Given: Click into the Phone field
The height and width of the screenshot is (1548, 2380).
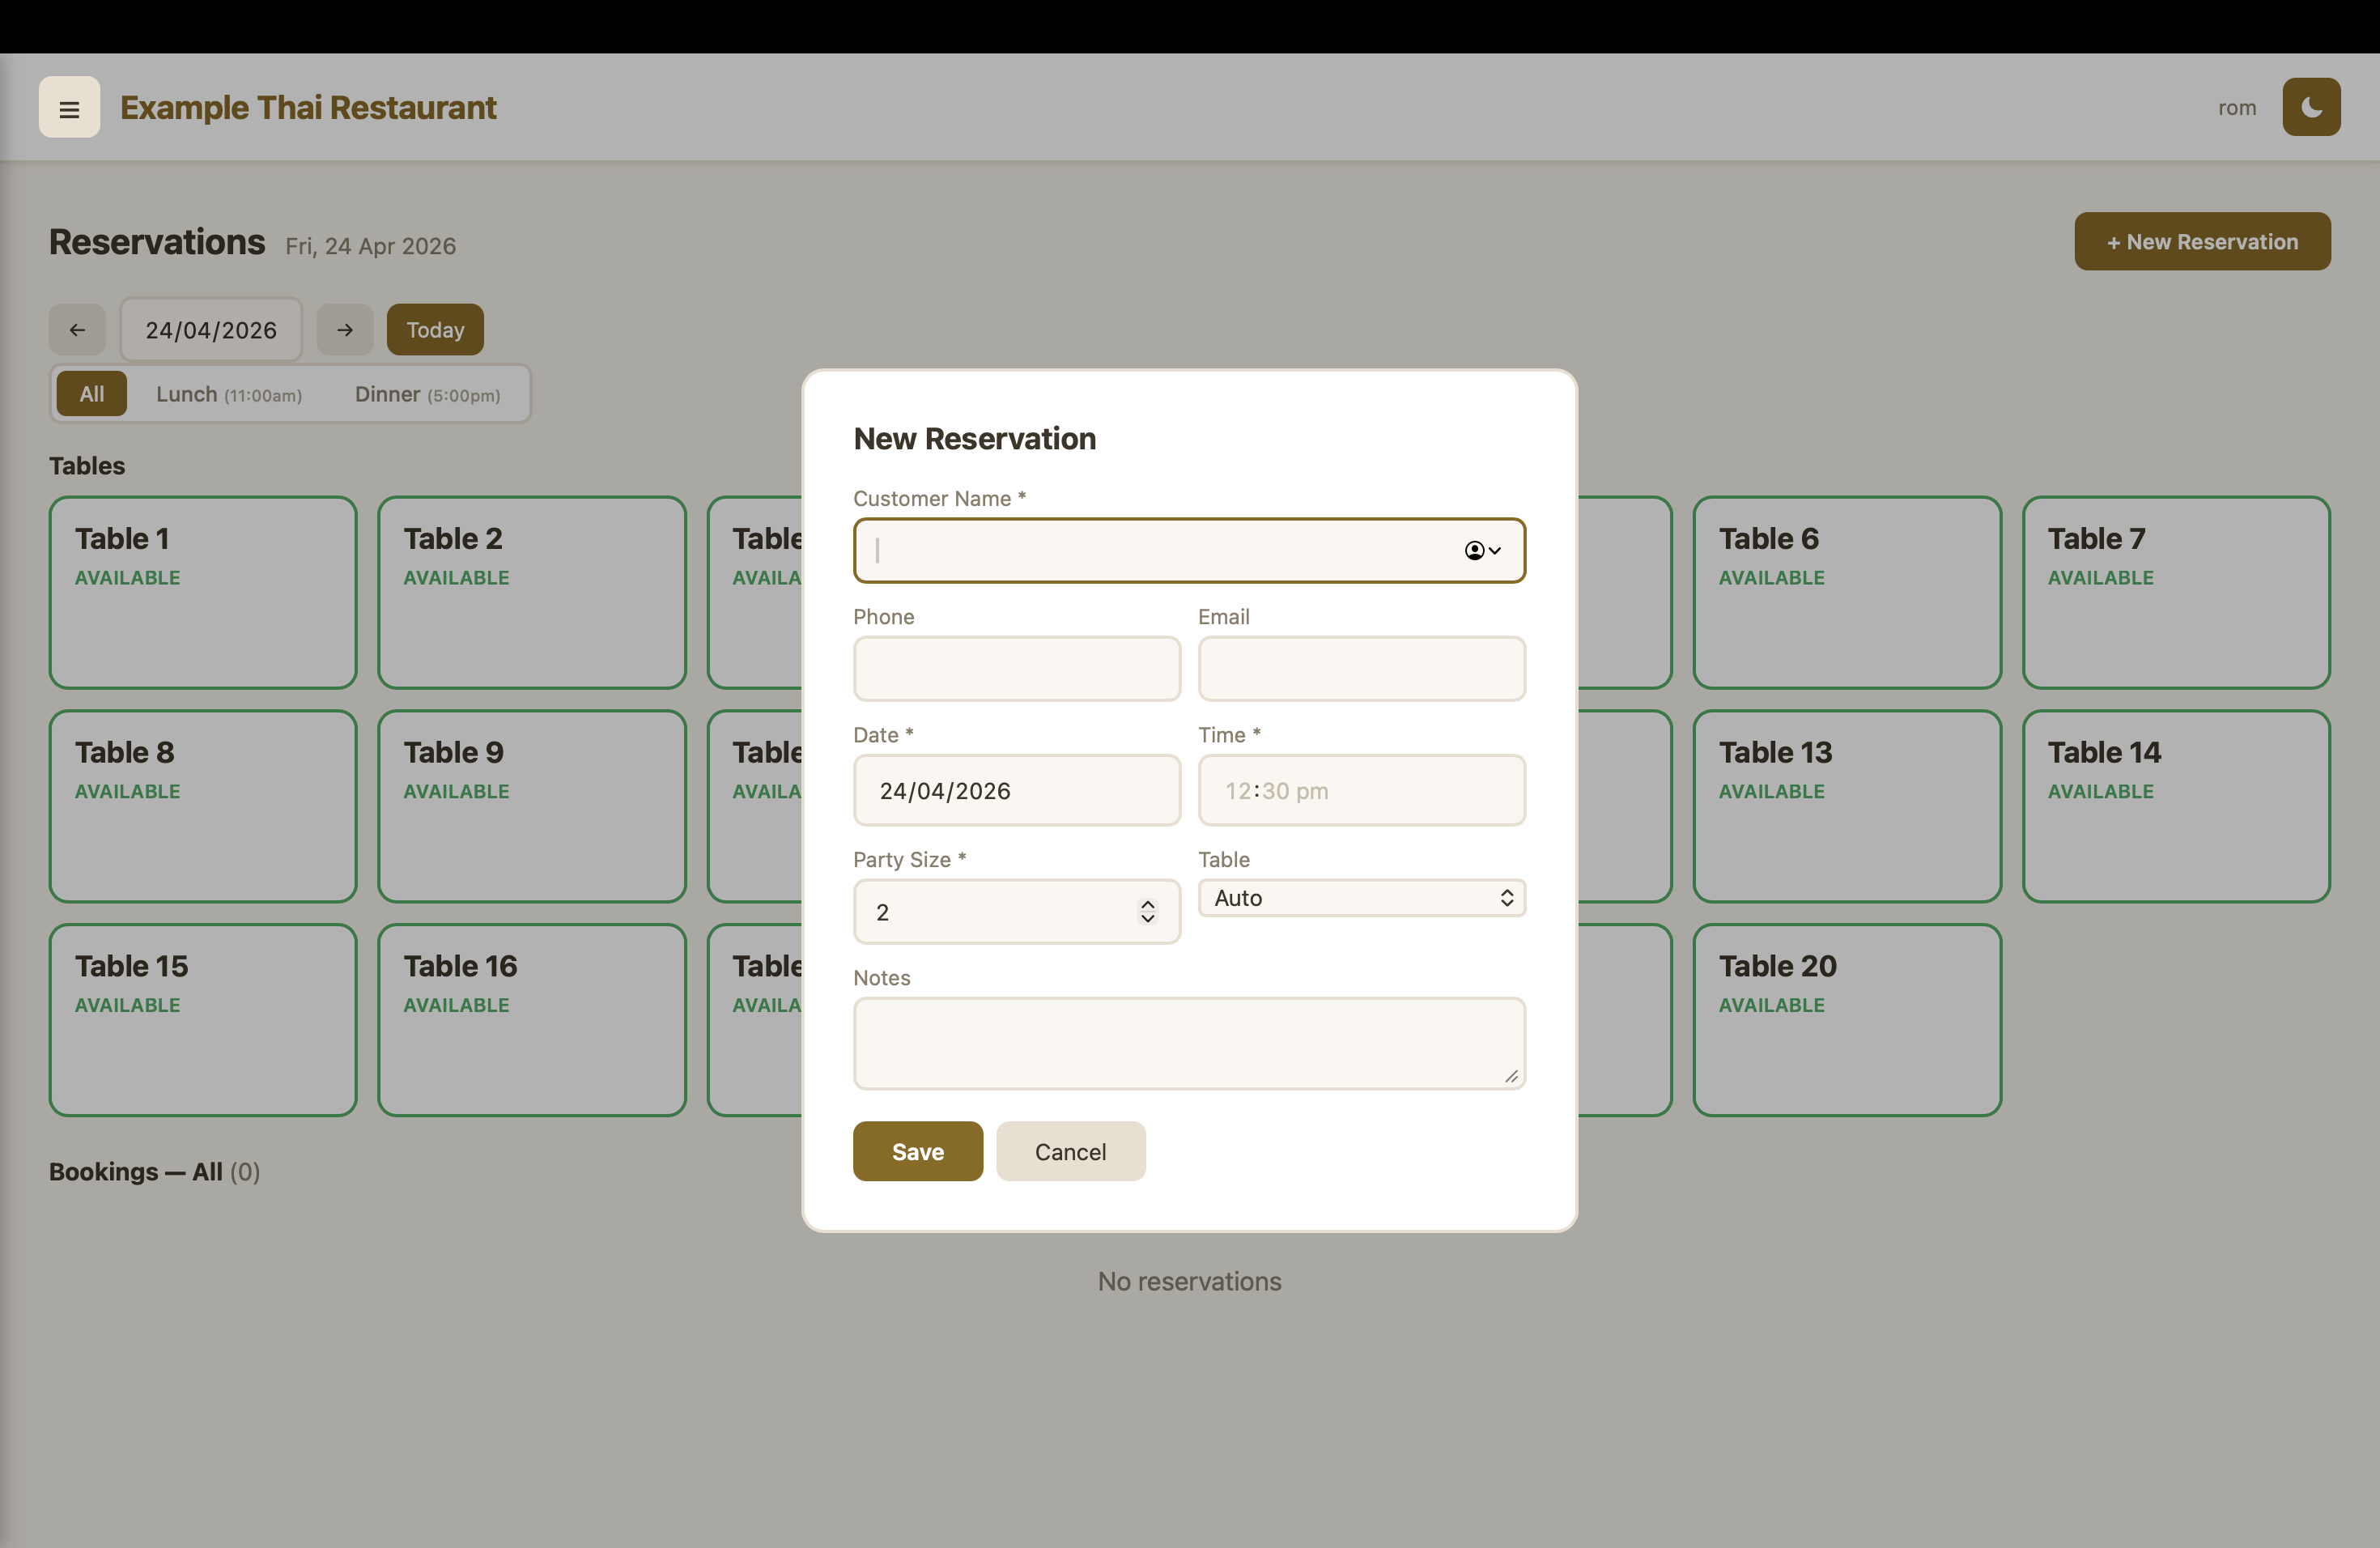Looking at the screenshot, I should 1017,668.
